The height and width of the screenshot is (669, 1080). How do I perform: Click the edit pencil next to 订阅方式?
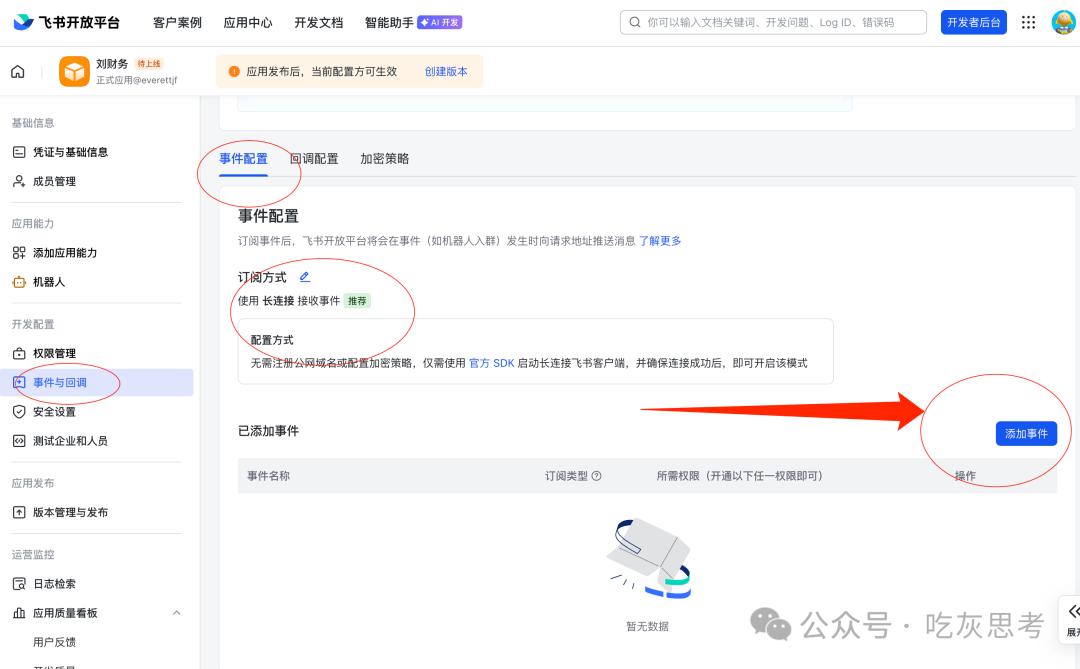coord(304,276)
